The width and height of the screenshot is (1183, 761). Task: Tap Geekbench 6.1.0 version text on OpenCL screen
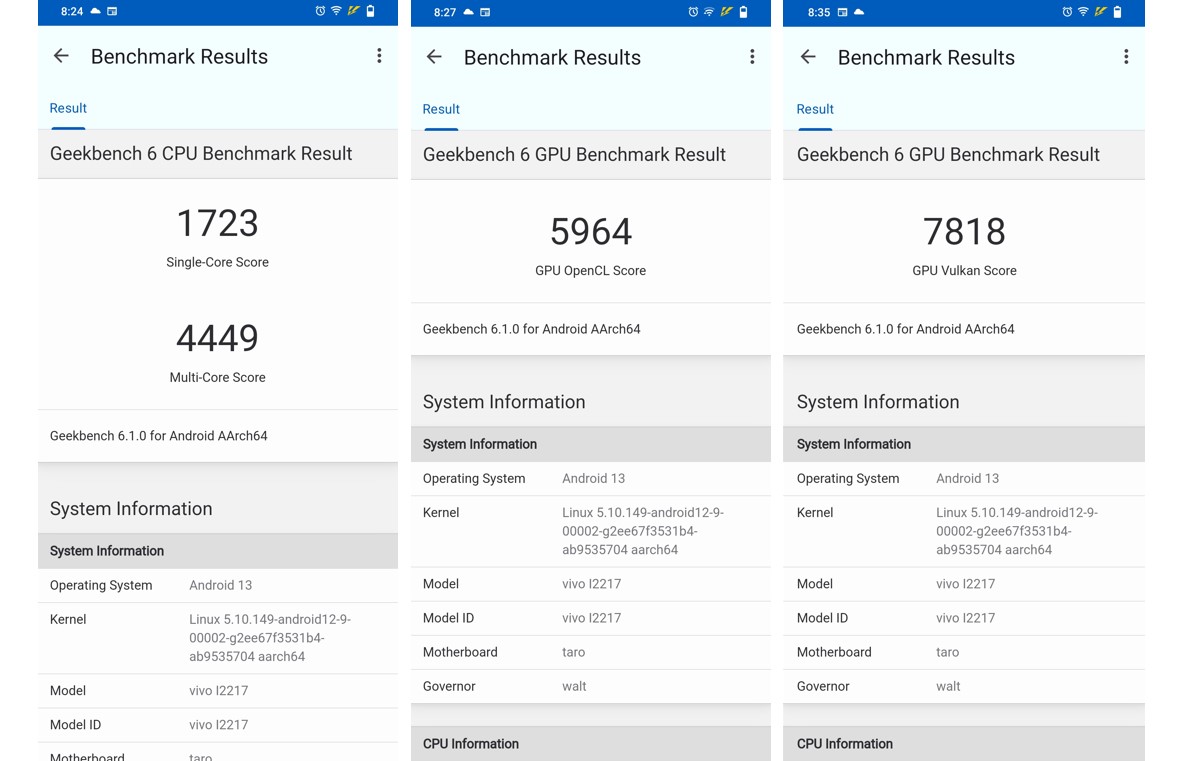click(531, 329)
